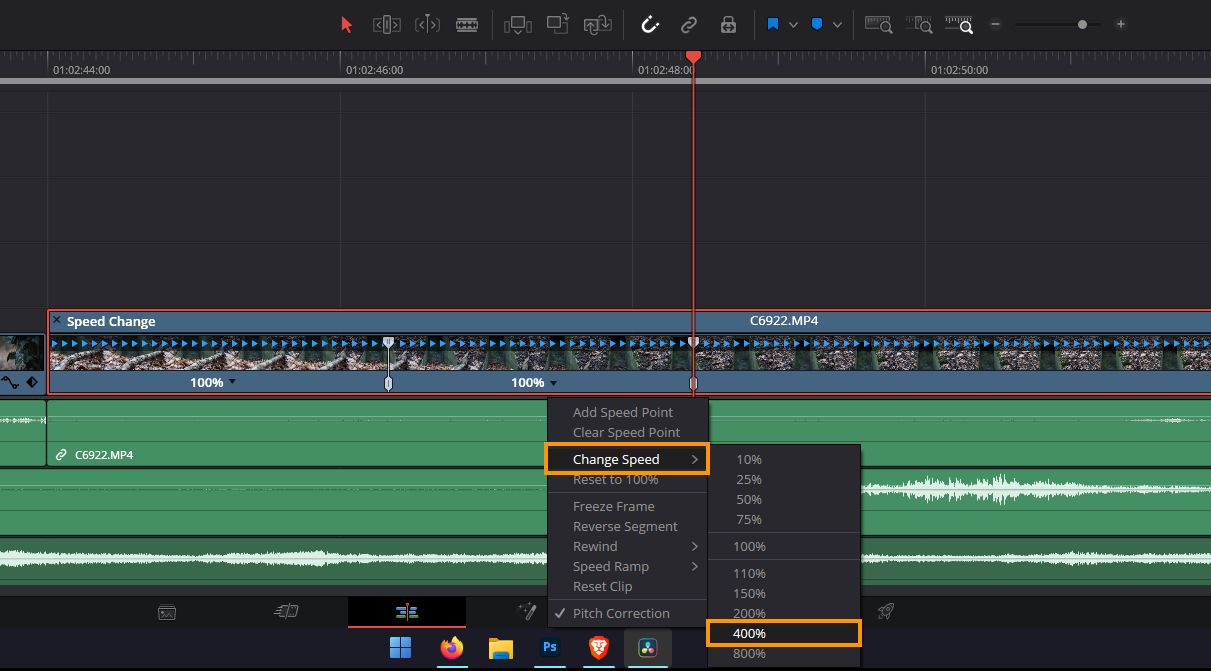Click the timeline zoom slider handle

(x=1082, y=24)
